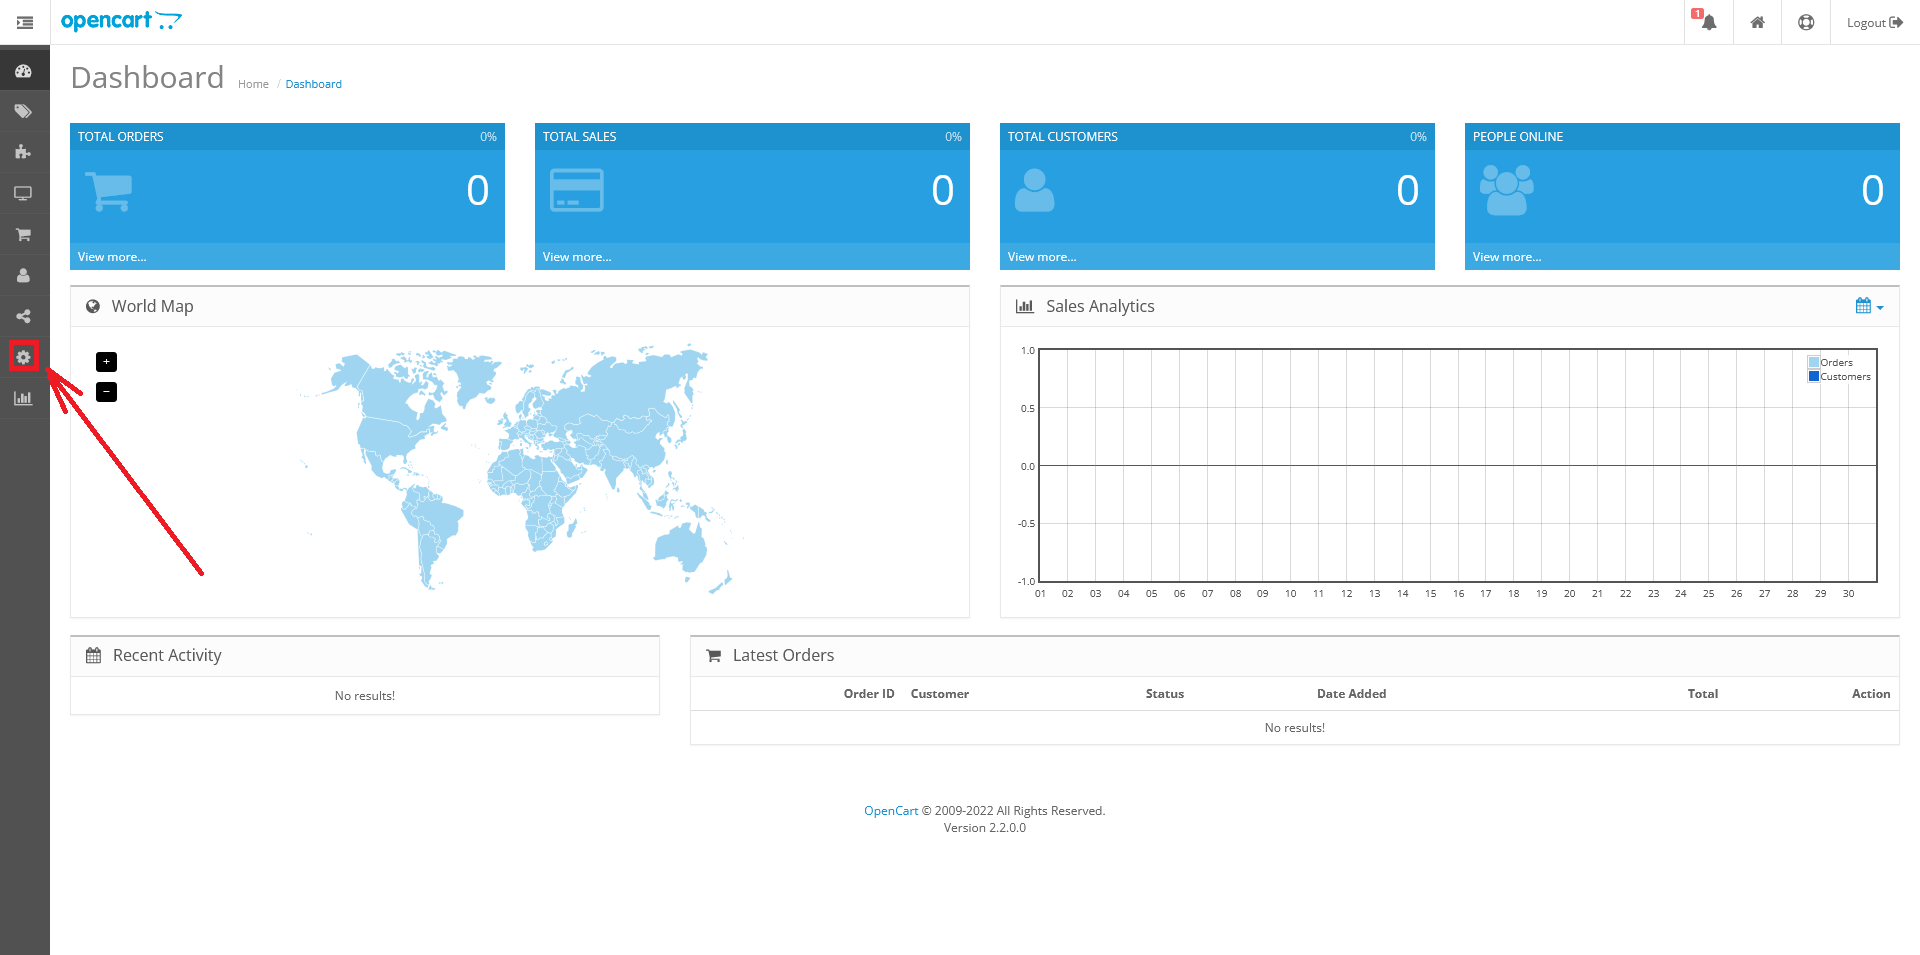Click the Orders legend color swatch
The width and height of the screenshot is (1920, 955).
coord(1813,363)
